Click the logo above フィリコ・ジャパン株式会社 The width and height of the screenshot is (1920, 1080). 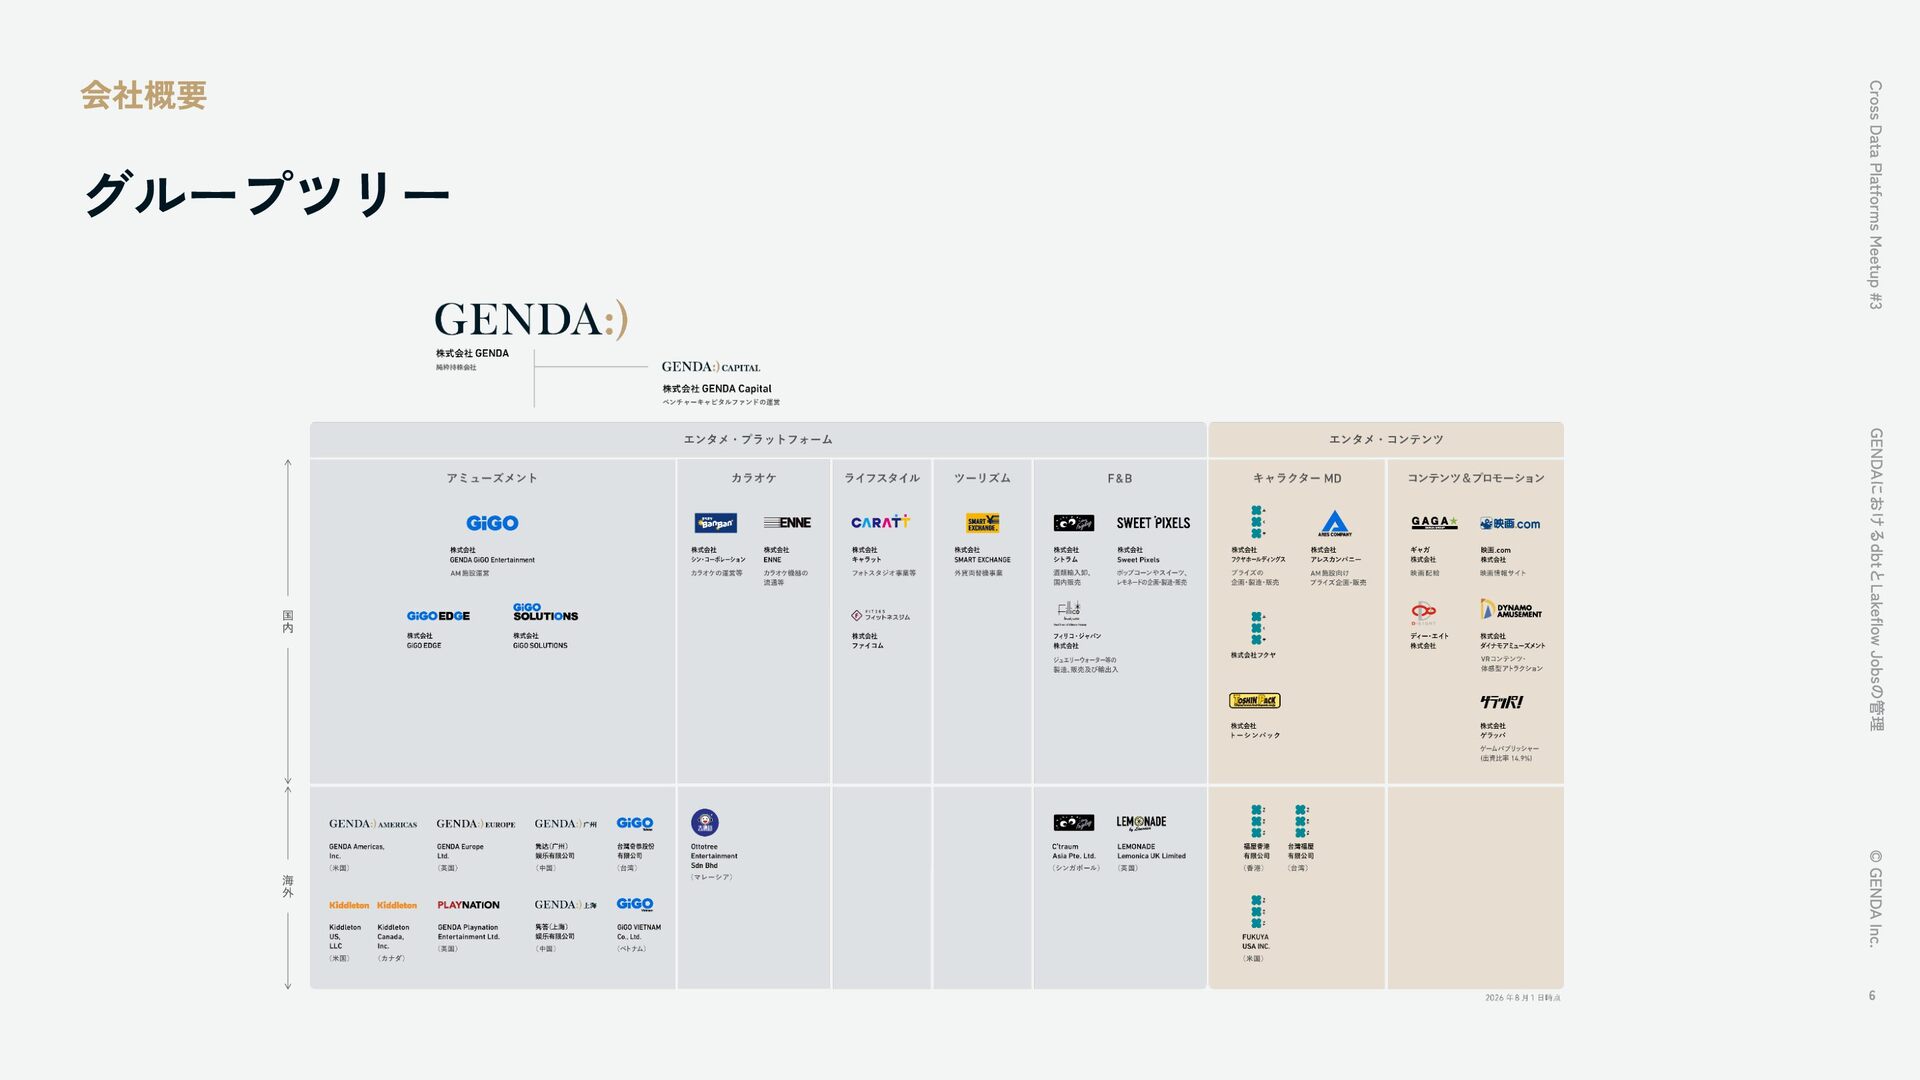coord(1069,613)
